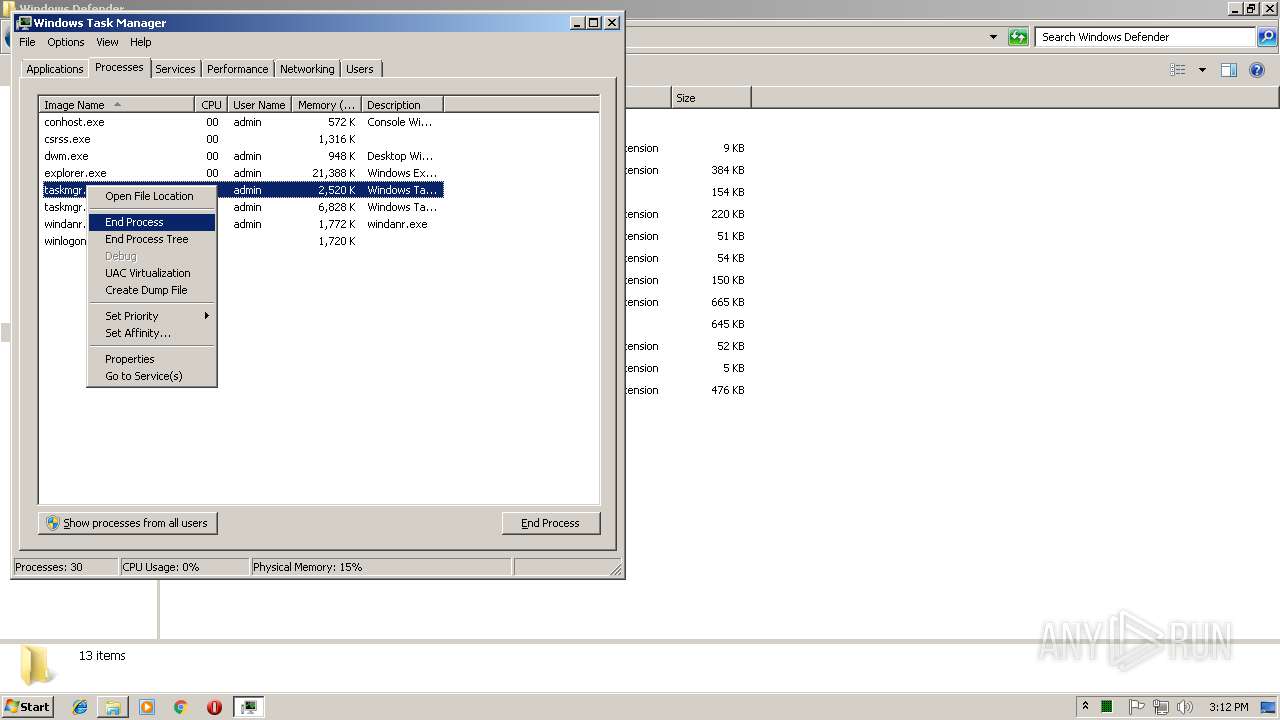Sort by the CPU column header
The image size is (1280, 720).
pyautogui.click(x=211, y=105)
